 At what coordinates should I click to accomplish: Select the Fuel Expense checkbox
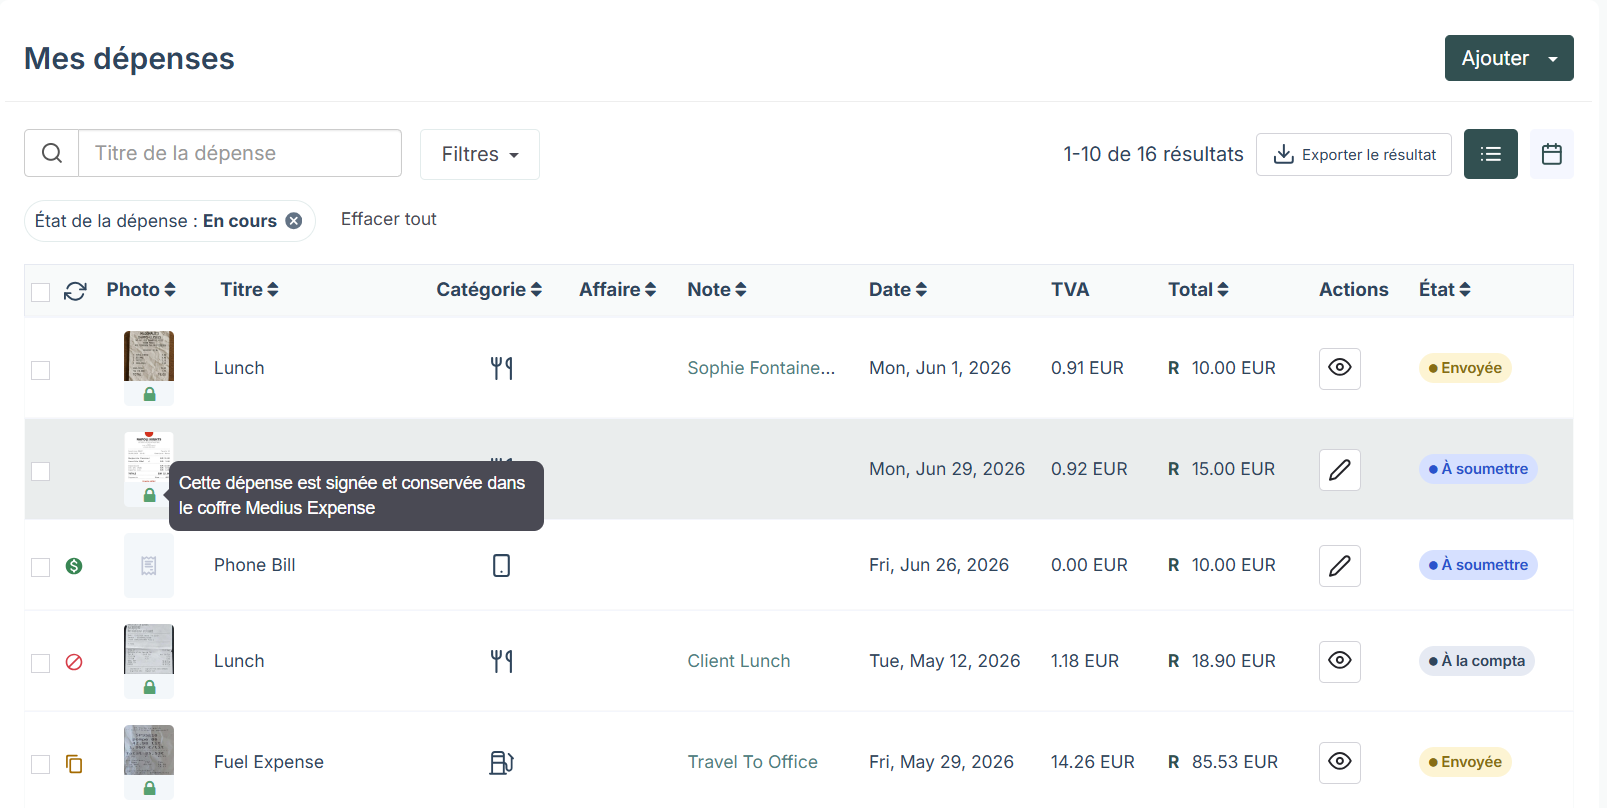tap(40, 764)
